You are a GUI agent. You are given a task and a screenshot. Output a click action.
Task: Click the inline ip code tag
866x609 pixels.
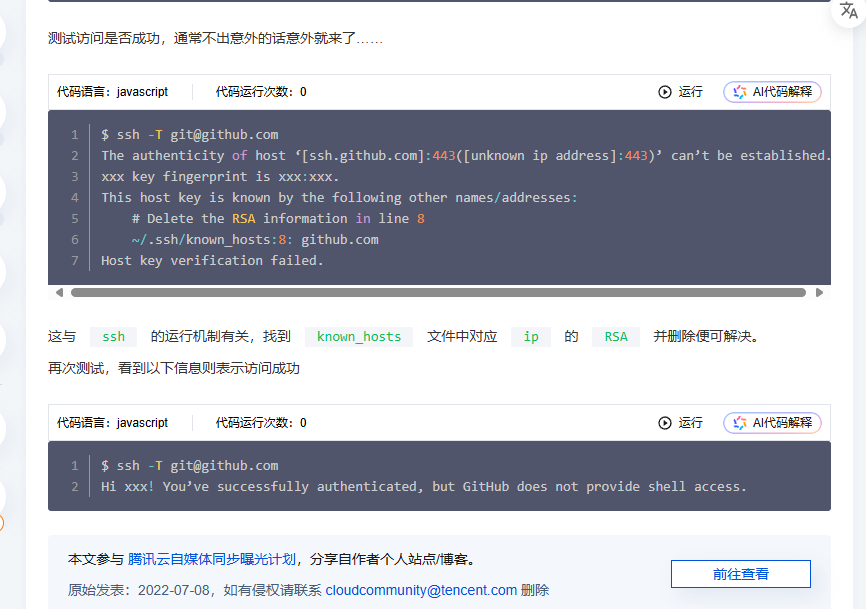[530, 337]
